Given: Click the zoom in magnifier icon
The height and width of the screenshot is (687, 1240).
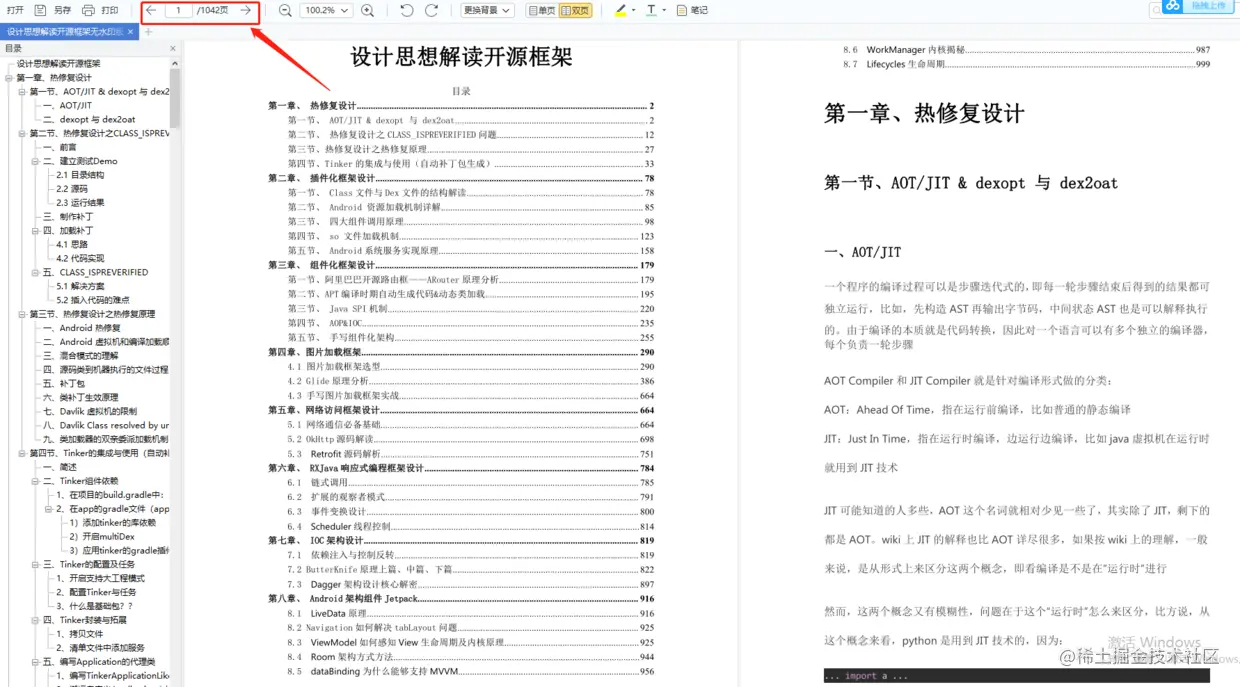Looking at the screenshot, I should coord(367,10).
